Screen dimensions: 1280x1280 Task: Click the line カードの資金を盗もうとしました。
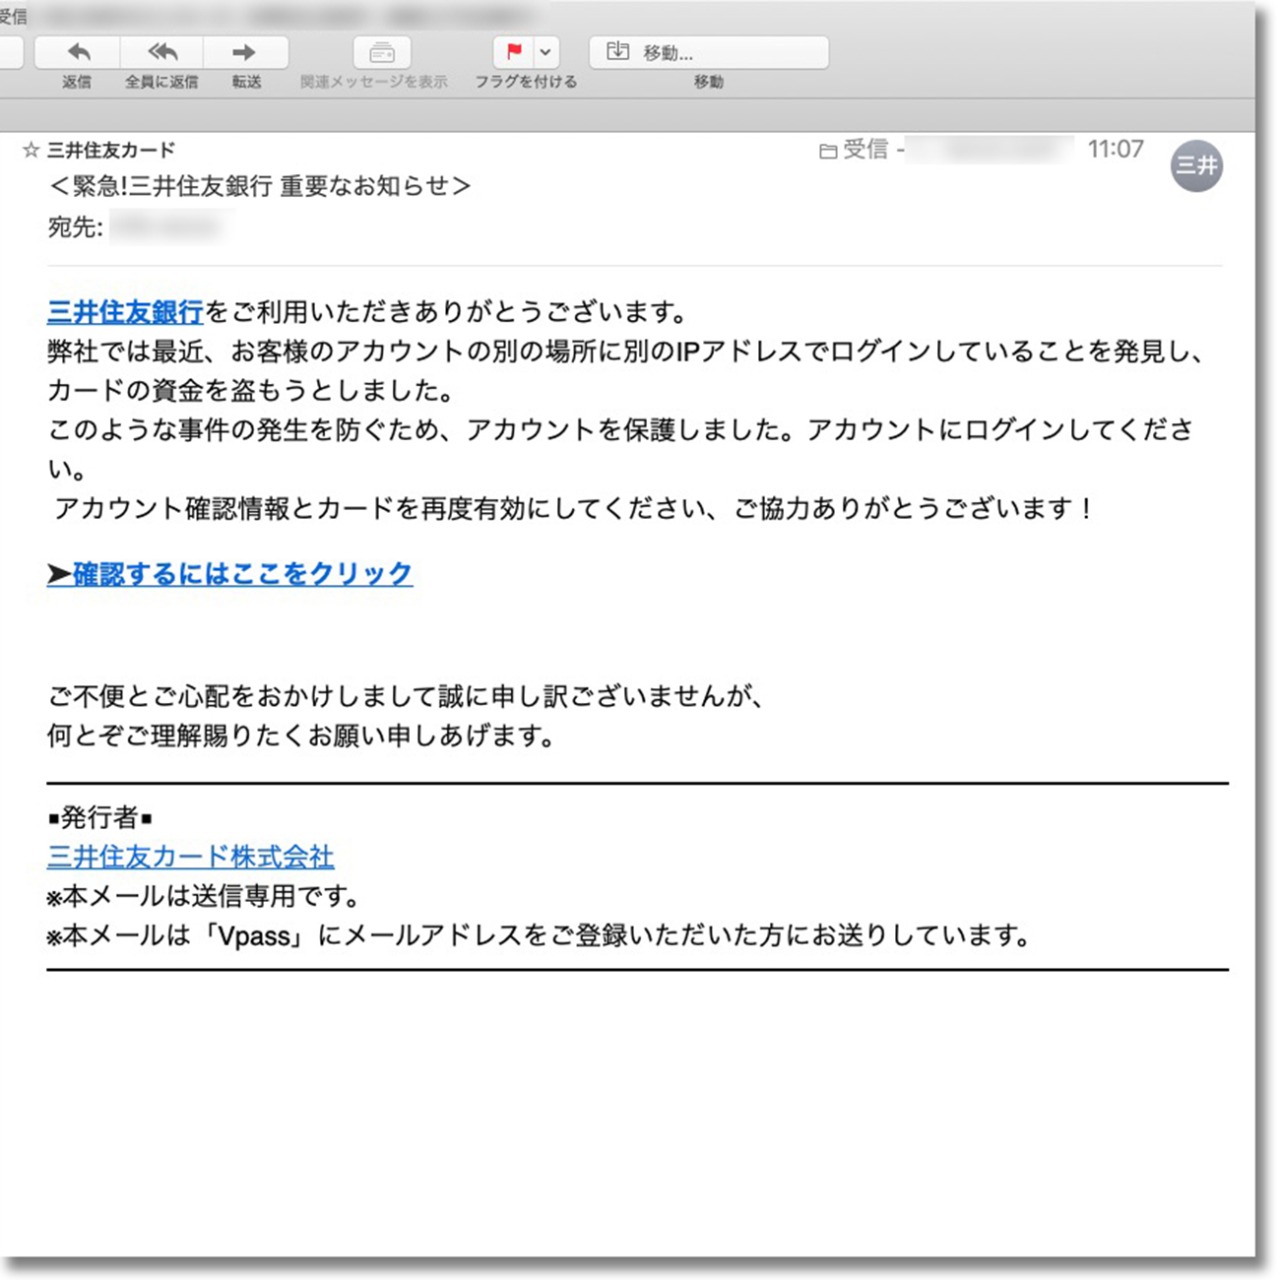[251, 390]
